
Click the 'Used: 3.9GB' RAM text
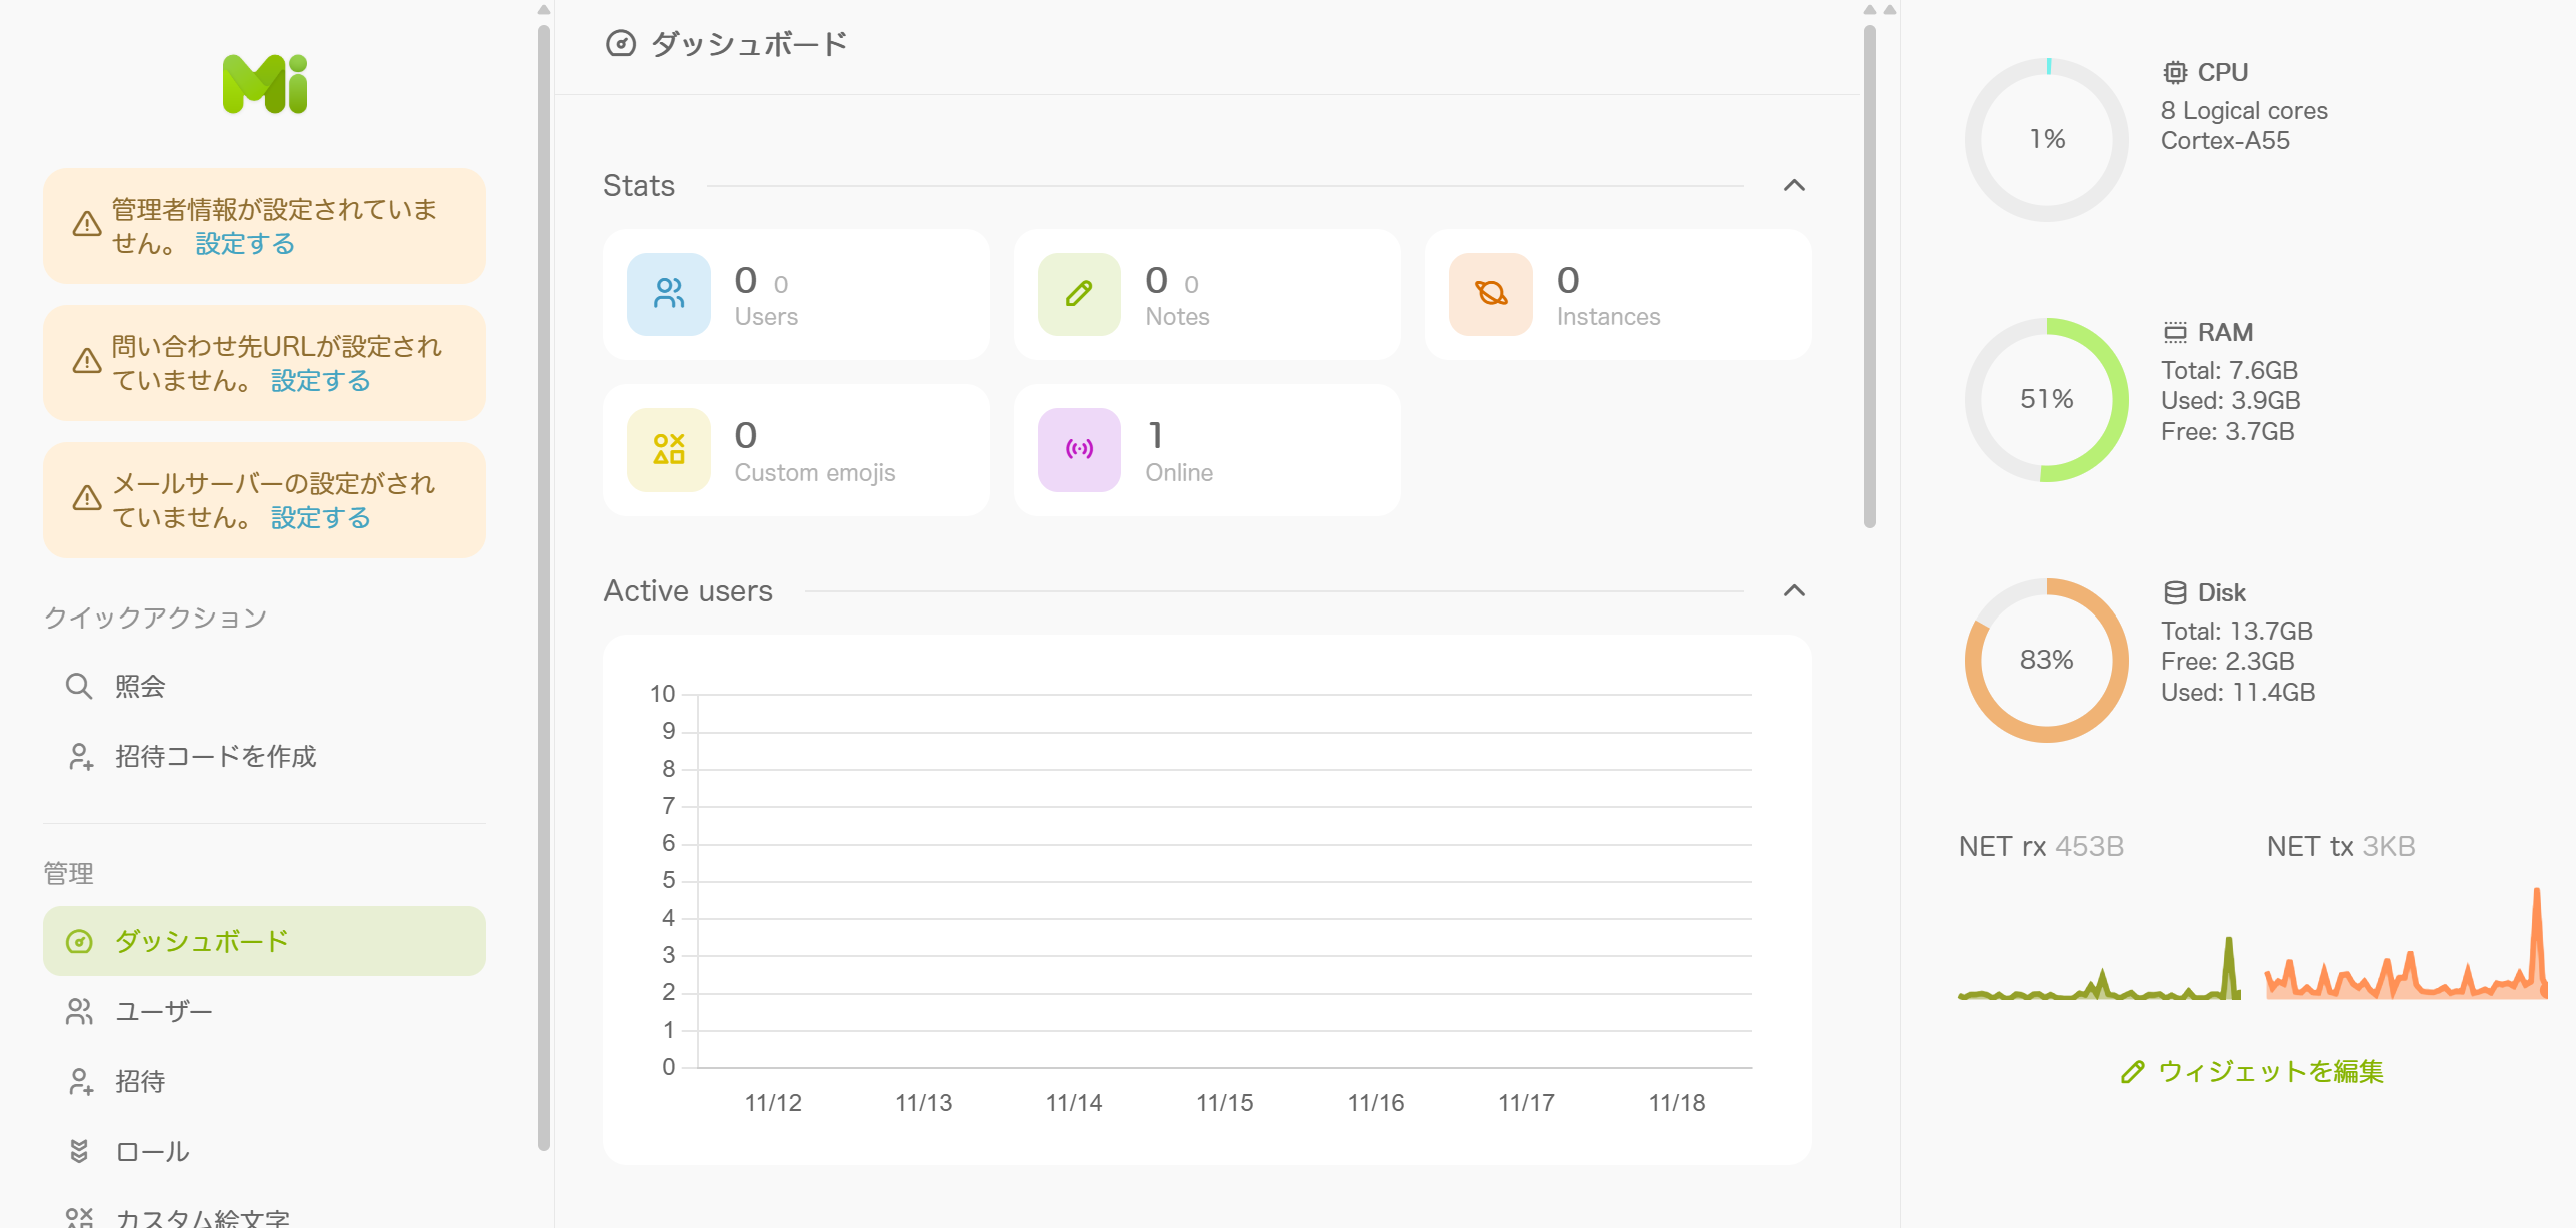(2231, 401)
